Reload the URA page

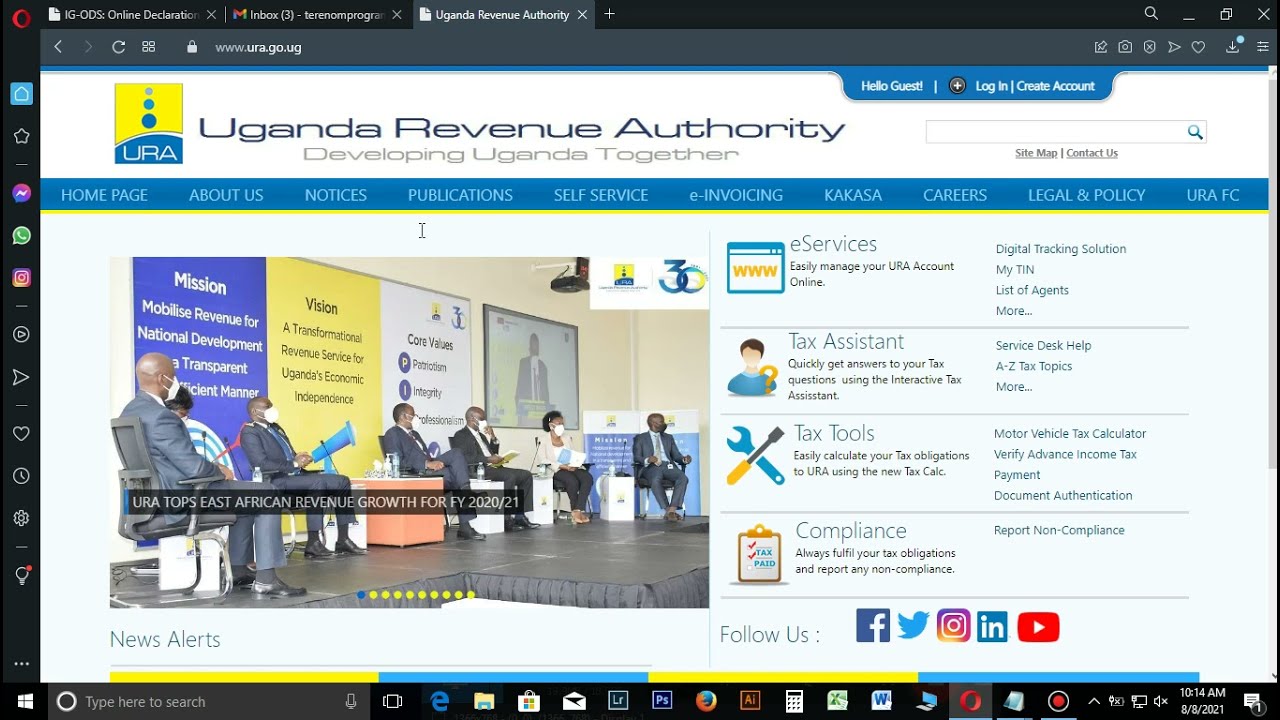tap(118, 47)
